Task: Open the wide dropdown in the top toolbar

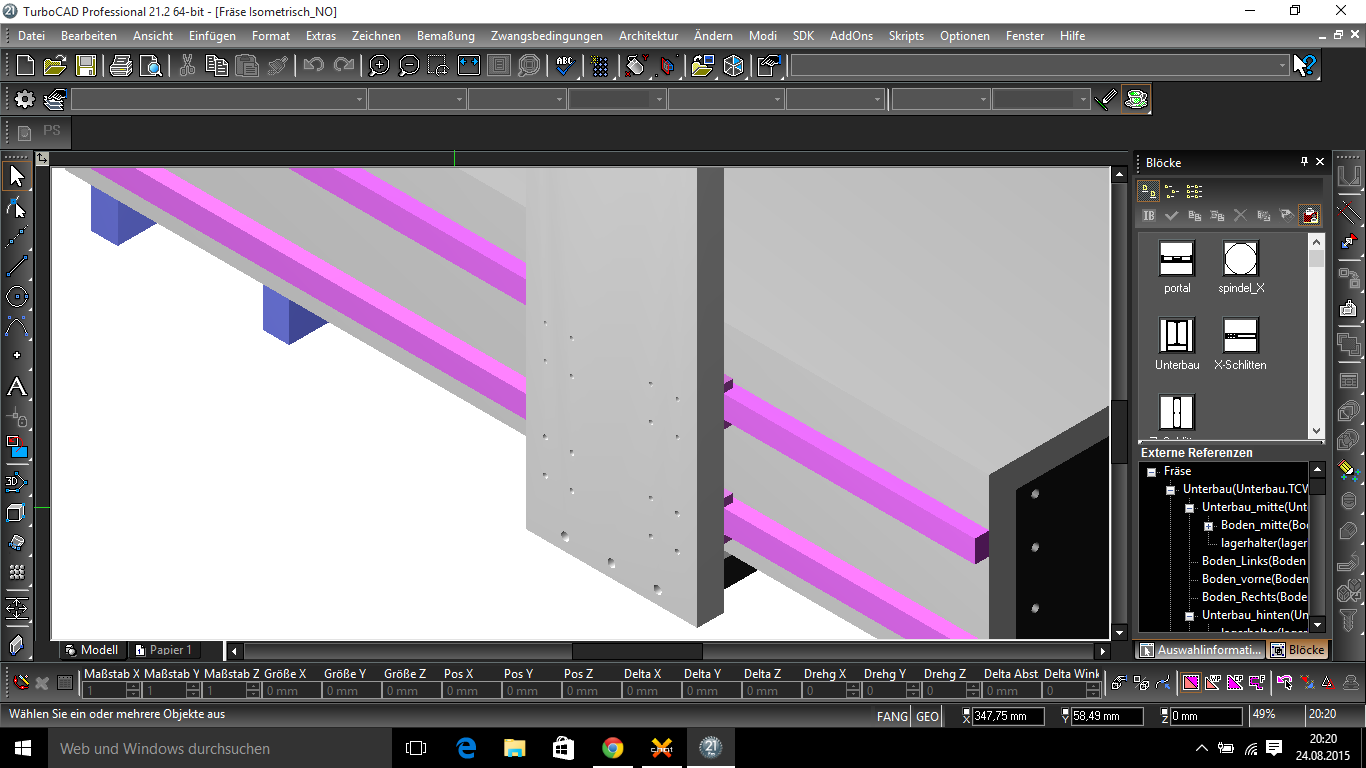Action: point(1040,66)
